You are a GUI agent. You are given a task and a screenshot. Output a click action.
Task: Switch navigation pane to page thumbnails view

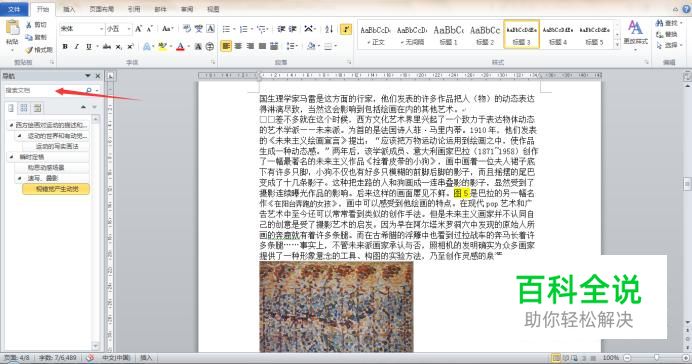[x=24, y=108]
